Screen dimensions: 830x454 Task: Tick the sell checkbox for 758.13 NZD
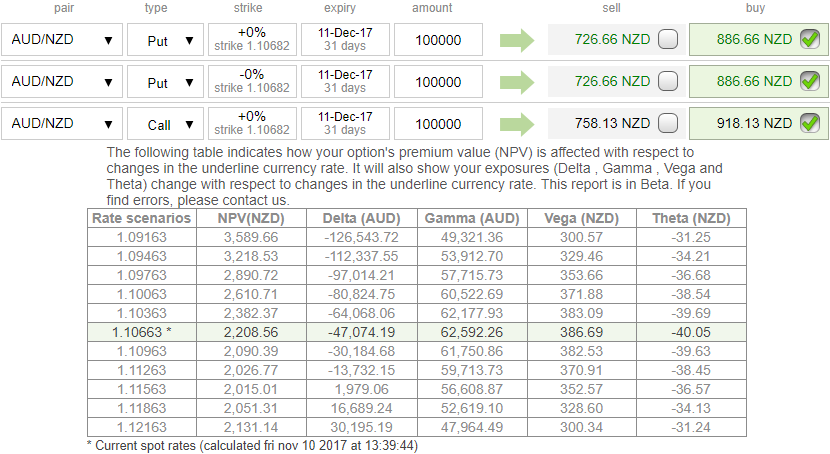668,124
